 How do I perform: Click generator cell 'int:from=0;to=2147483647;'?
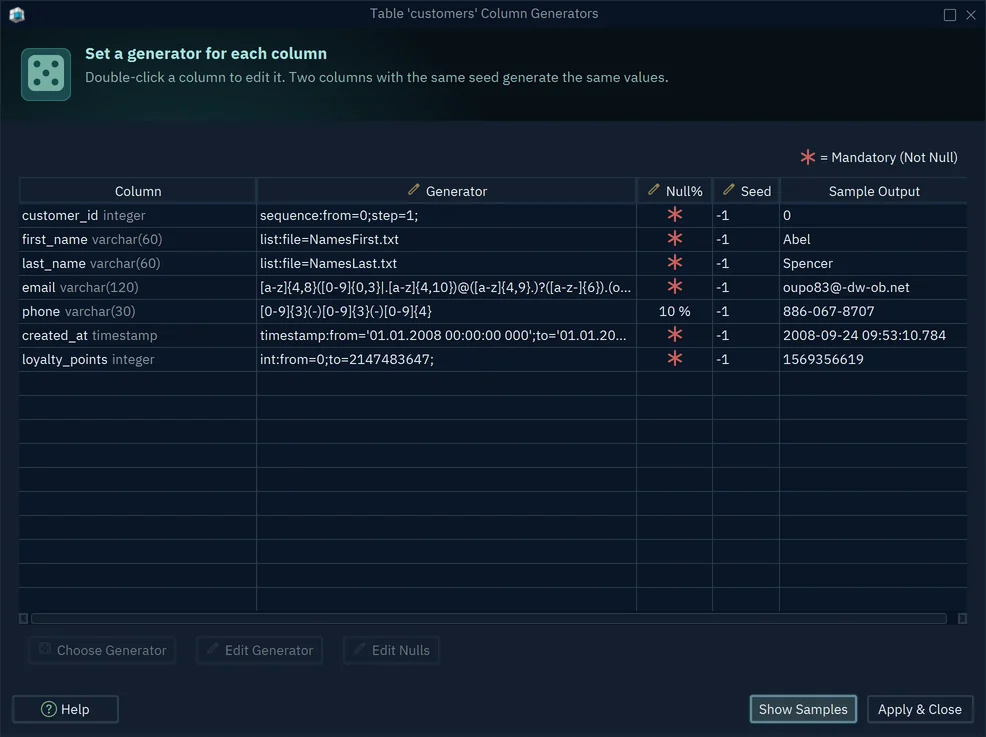[x=446, y=359]
